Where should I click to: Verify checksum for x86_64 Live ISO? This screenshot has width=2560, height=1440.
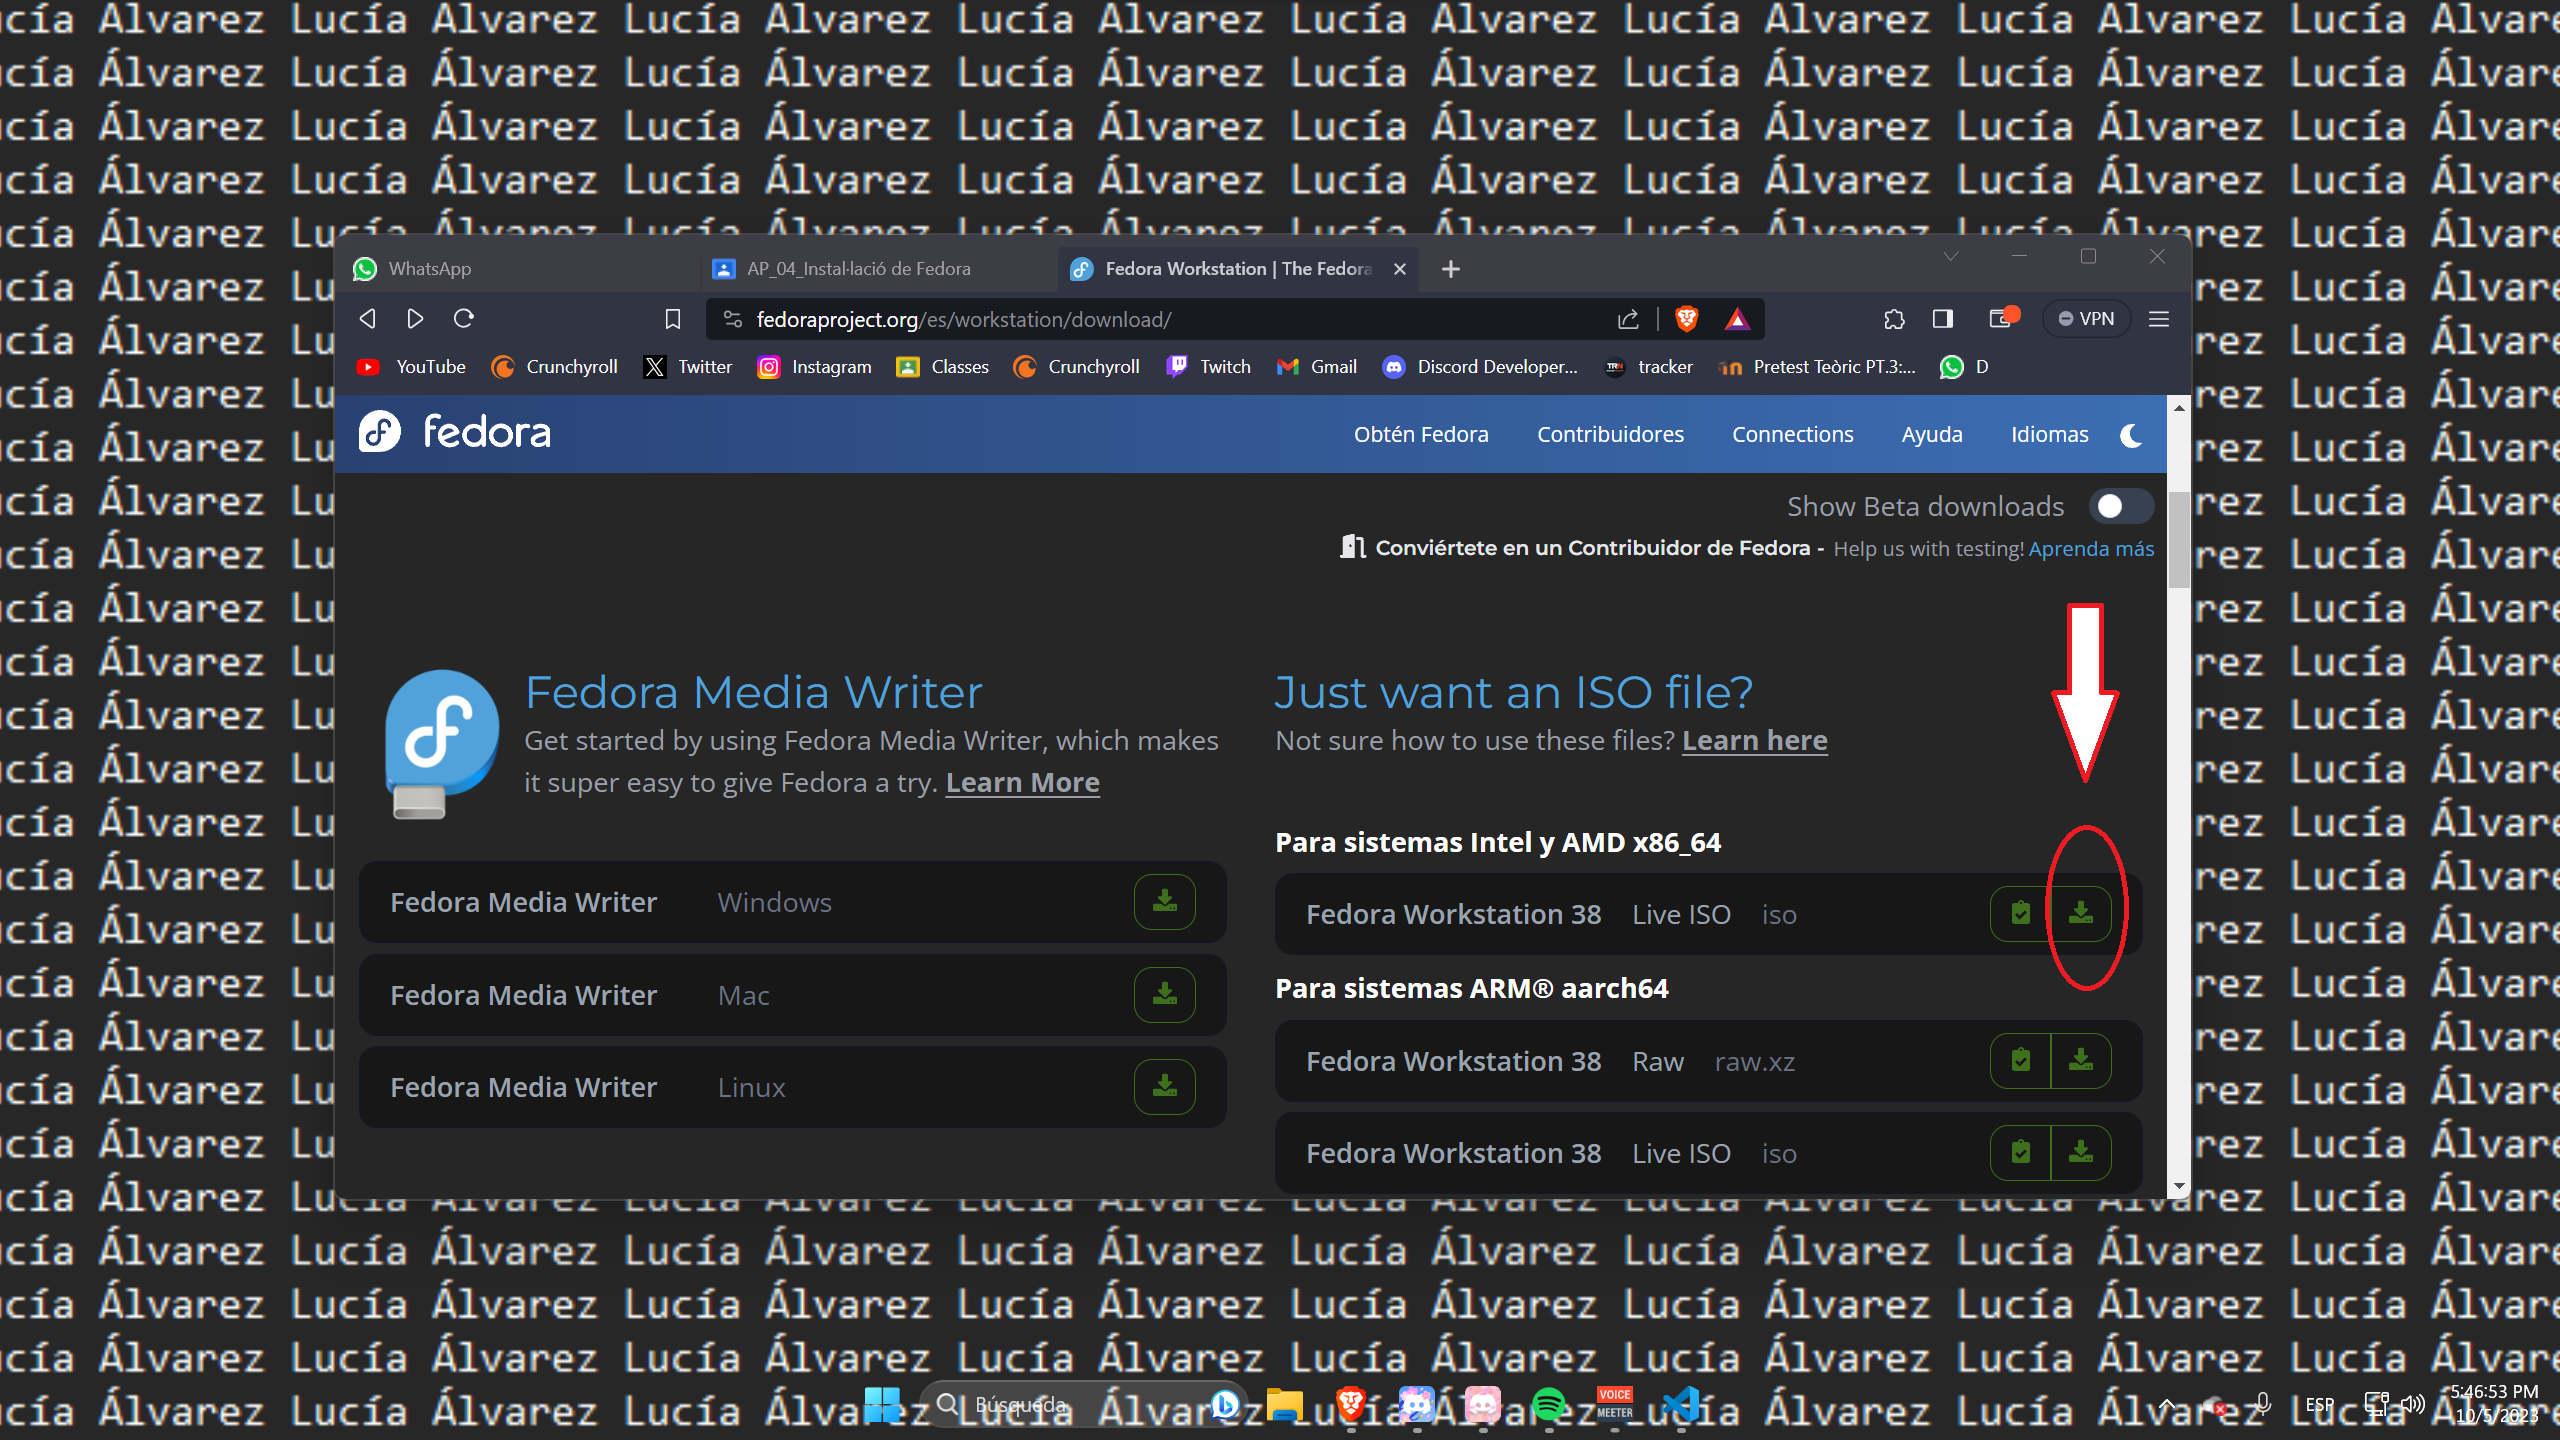pos(2020,914)
